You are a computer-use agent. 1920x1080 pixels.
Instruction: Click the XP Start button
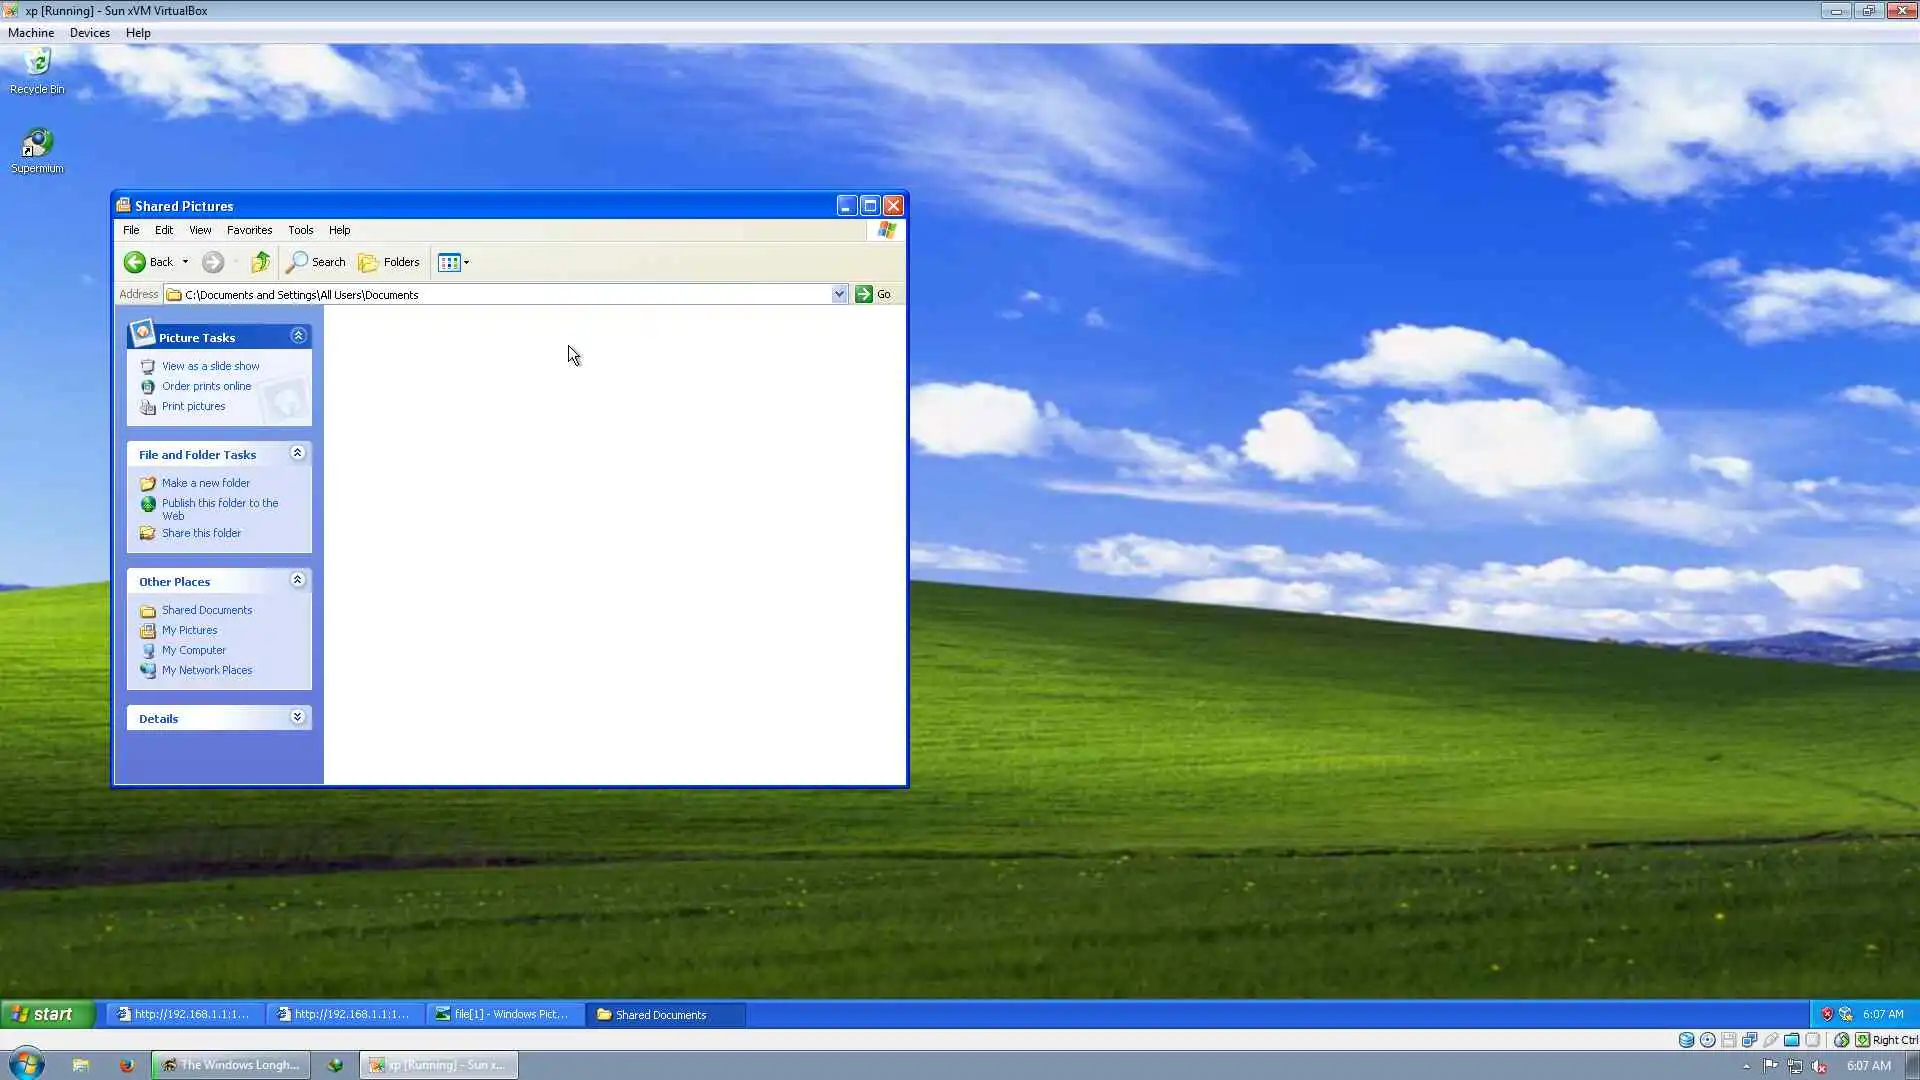[47, 1014]
